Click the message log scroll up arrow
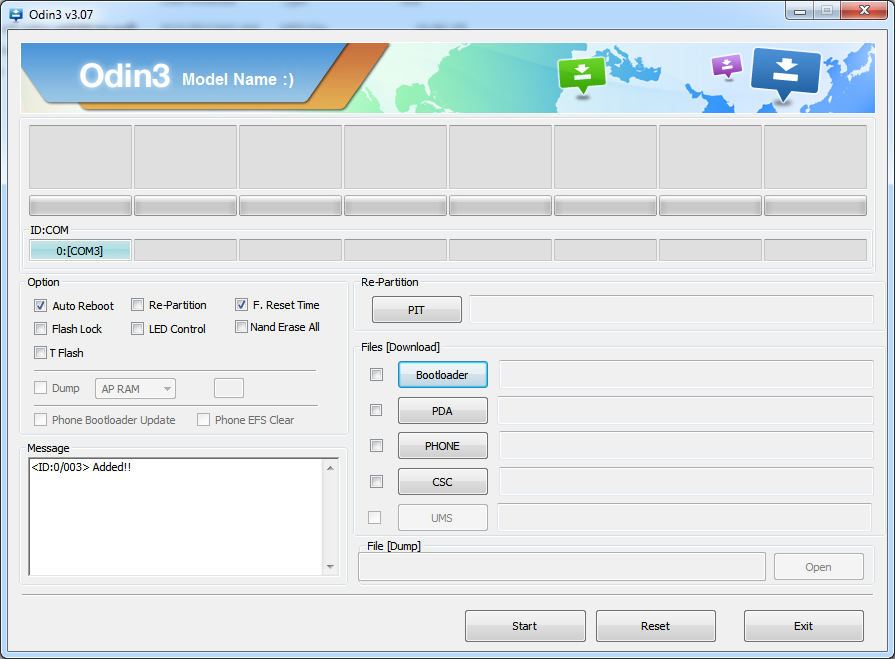The image size is (895, 659). 330,468
